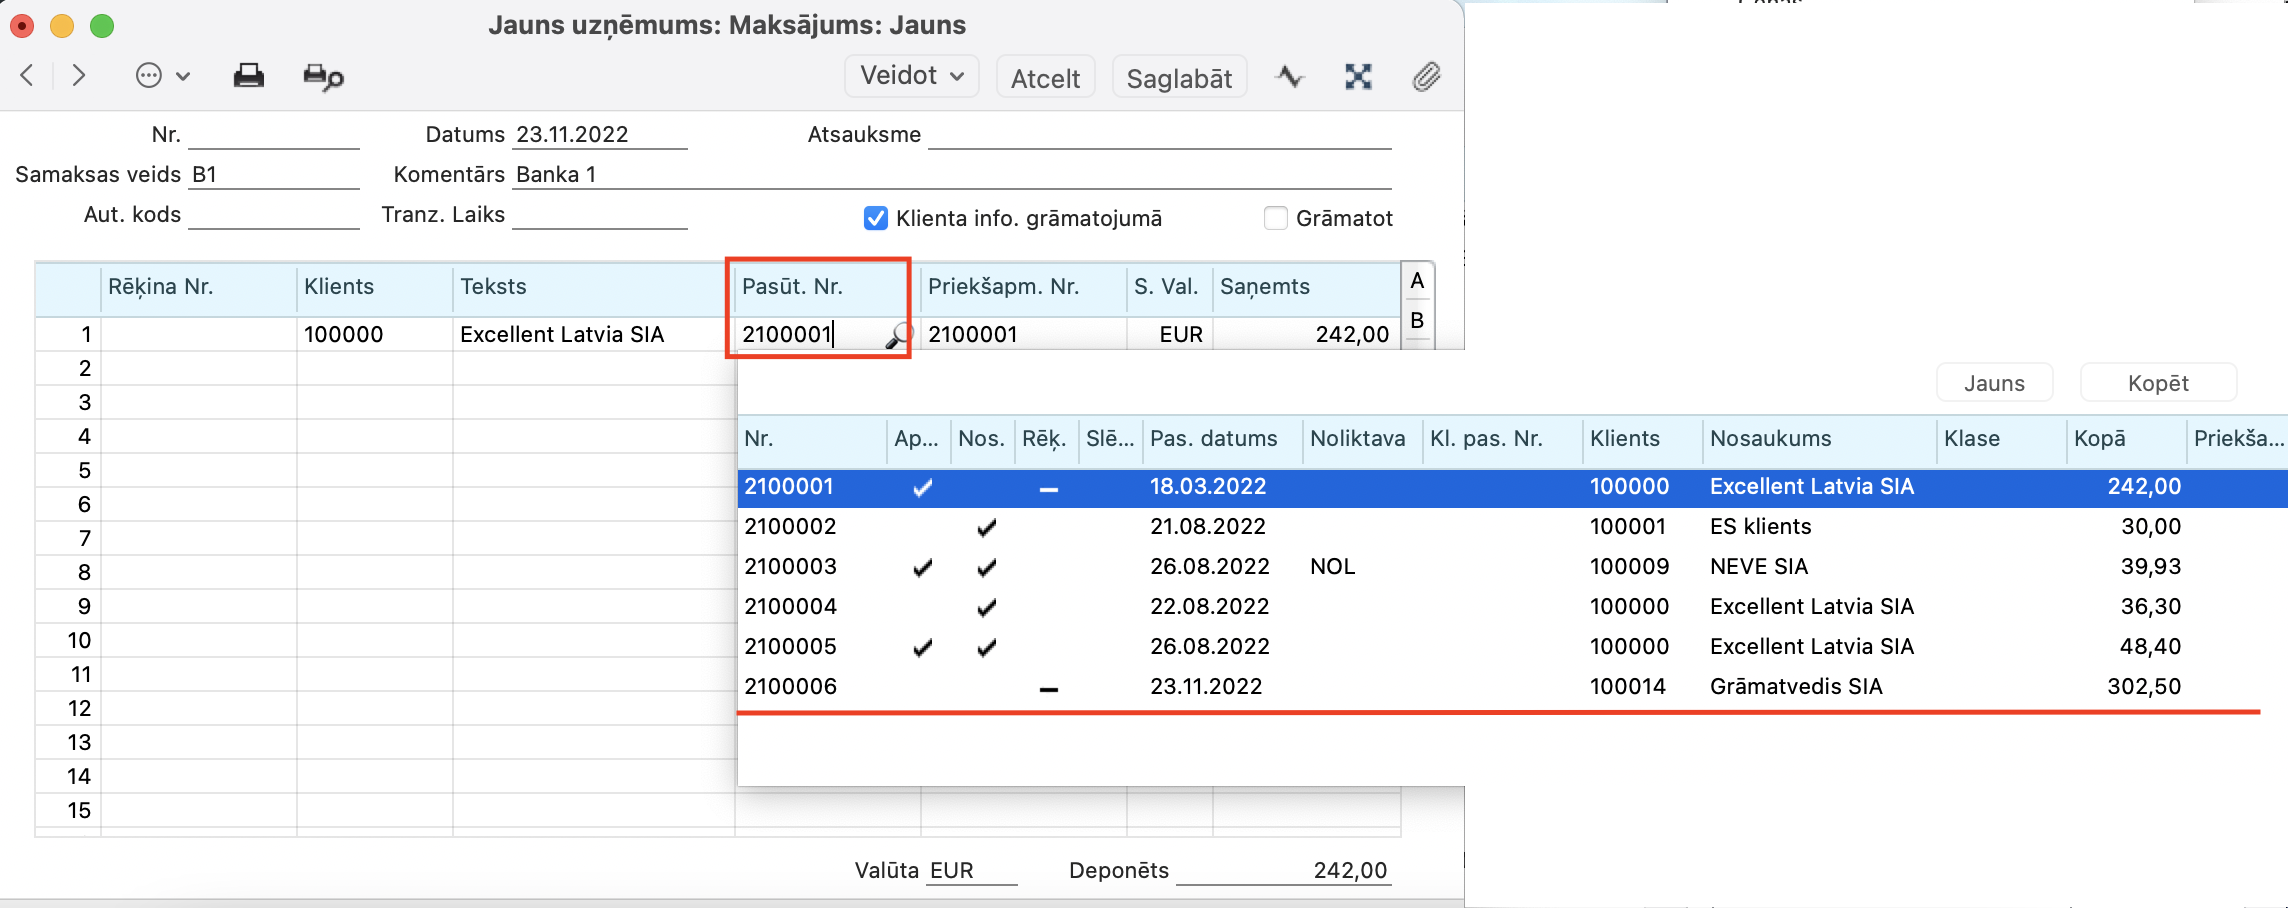Click the printer icon
This screenshot has width=2288, height=908.
(248, 76)
